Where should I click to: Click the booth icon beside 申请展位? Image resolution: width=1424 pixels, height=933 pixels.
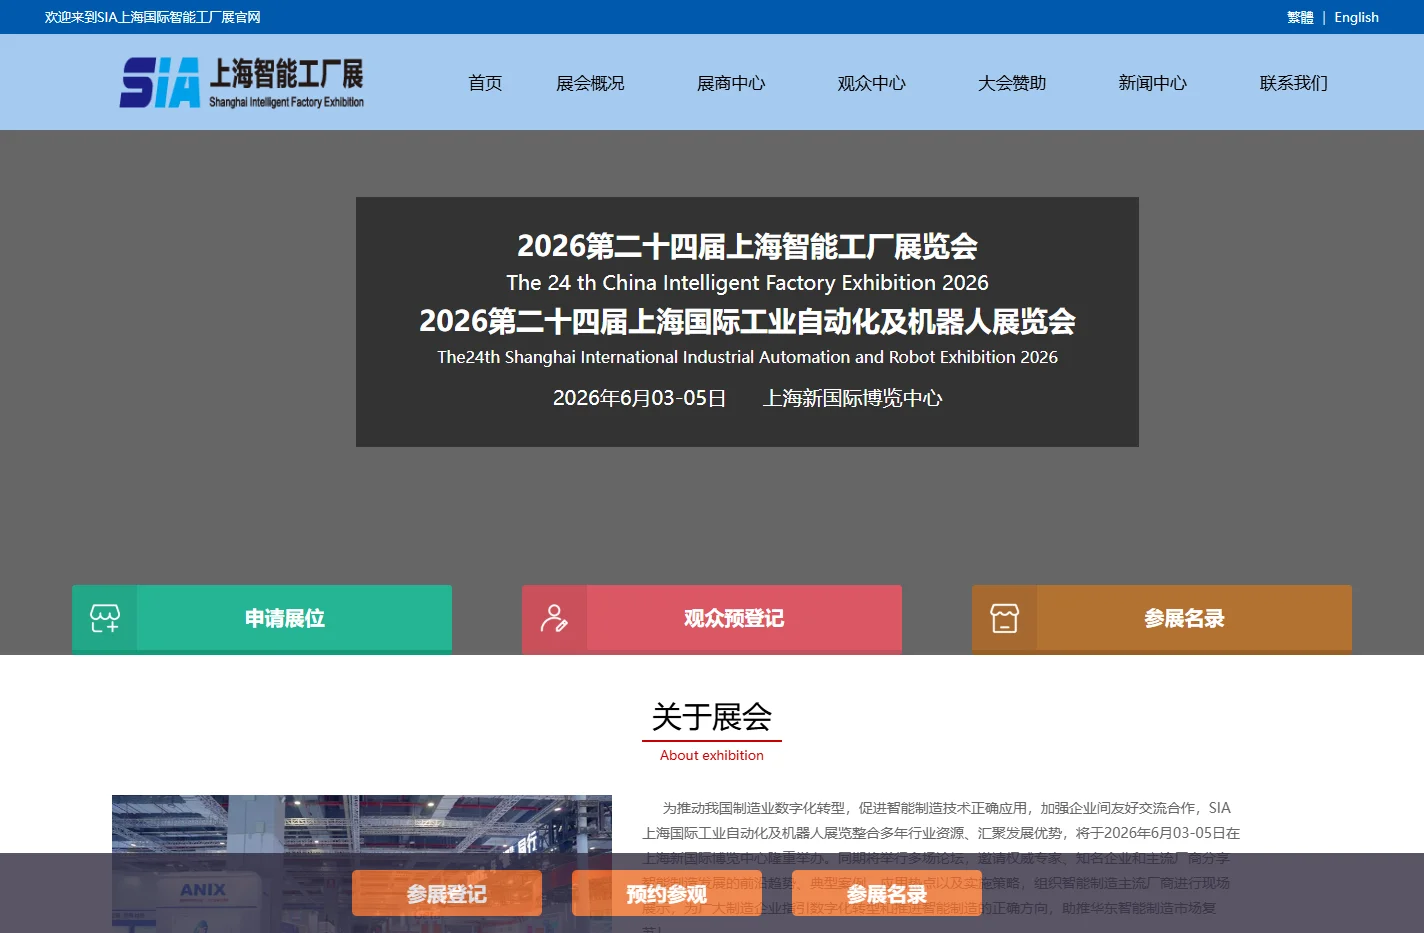click(105, 618)
